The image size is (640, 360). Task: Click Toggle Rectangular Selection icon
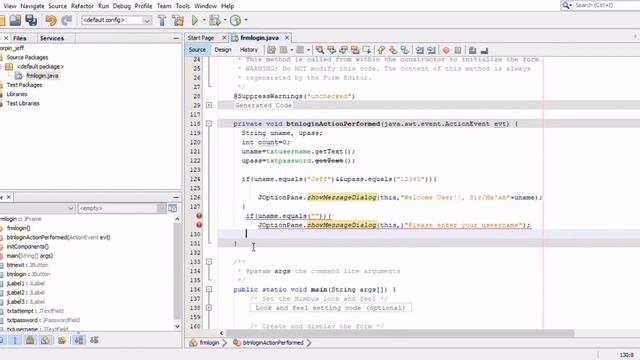pos(367,50)
